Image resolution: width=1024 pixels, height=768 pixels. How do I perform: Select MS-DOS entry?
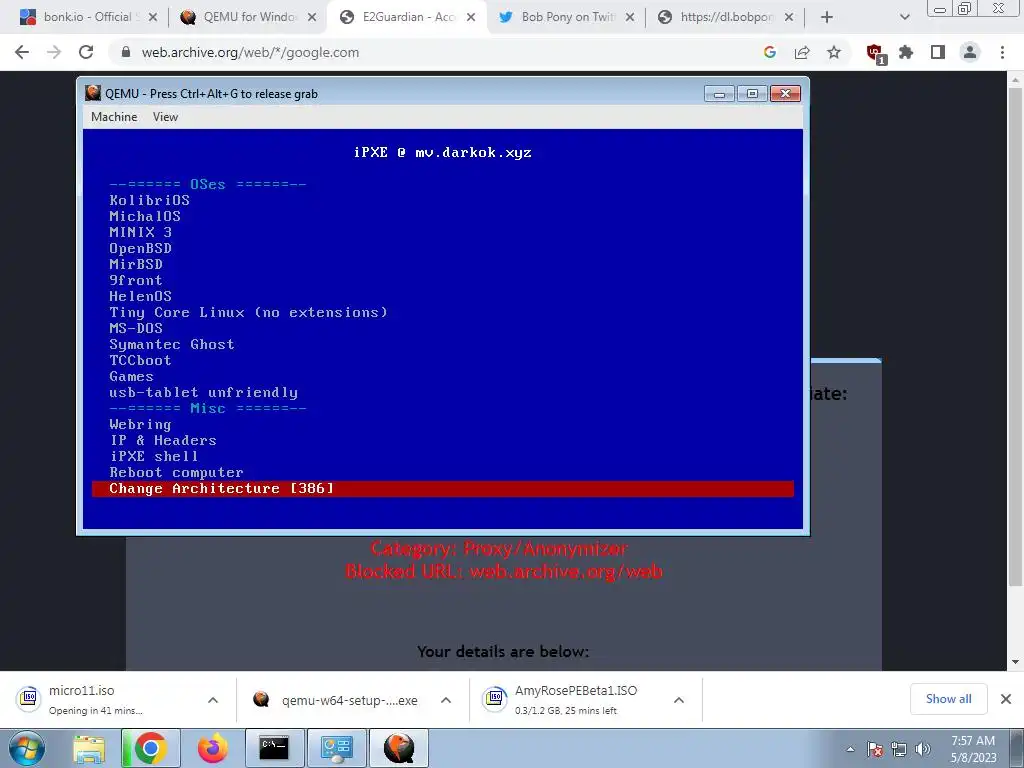[136, 328]
